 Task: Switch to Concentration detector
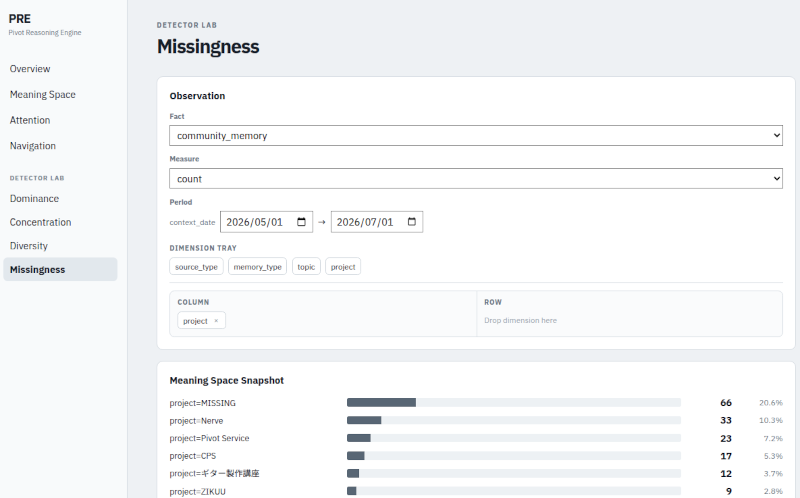[x=40, y=222]
